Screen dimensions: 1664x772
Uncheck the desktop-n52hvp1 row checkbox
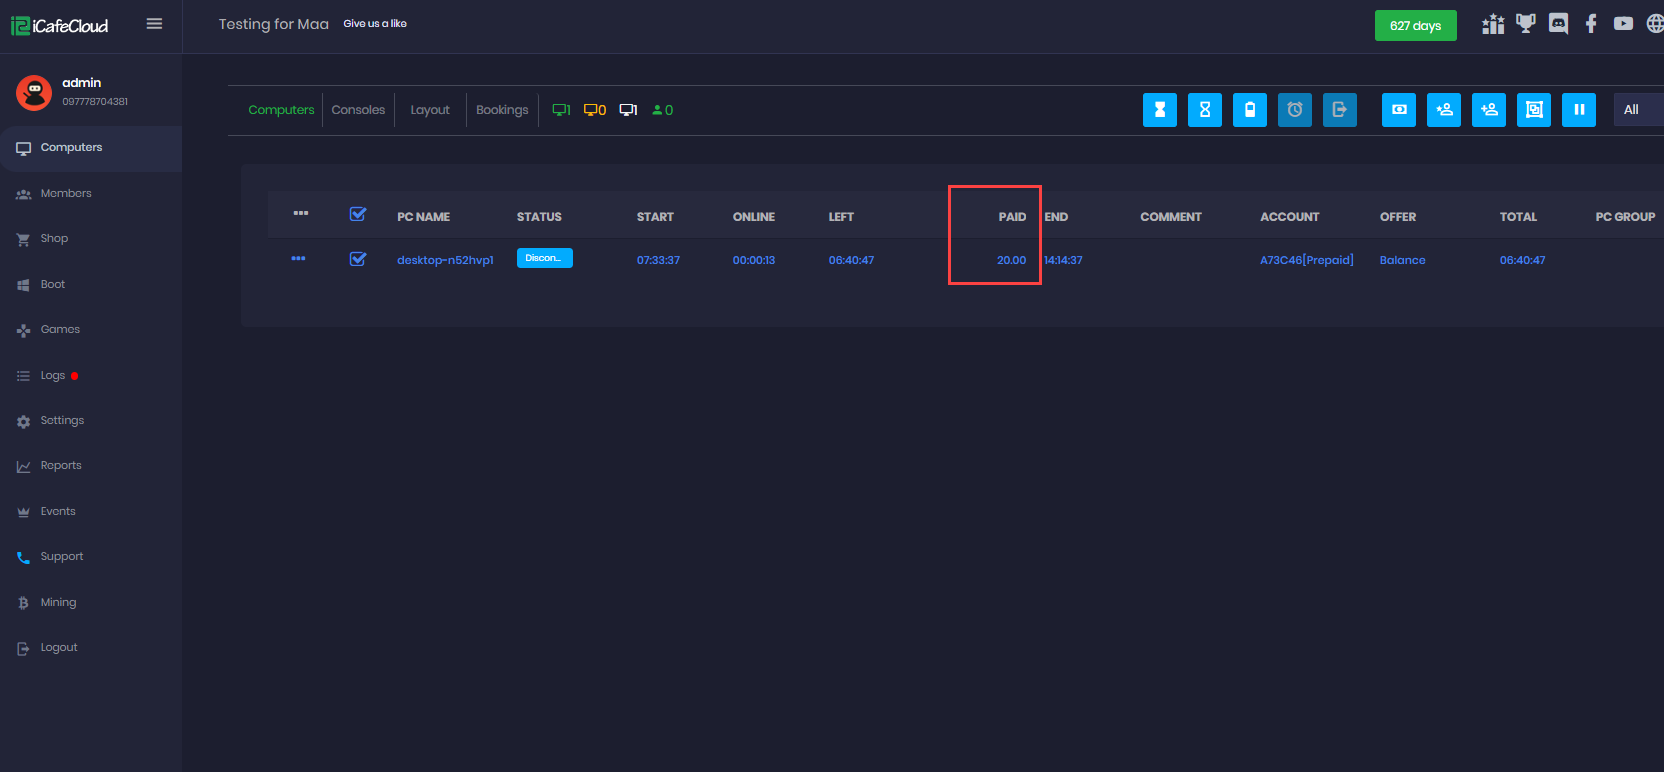358,259
